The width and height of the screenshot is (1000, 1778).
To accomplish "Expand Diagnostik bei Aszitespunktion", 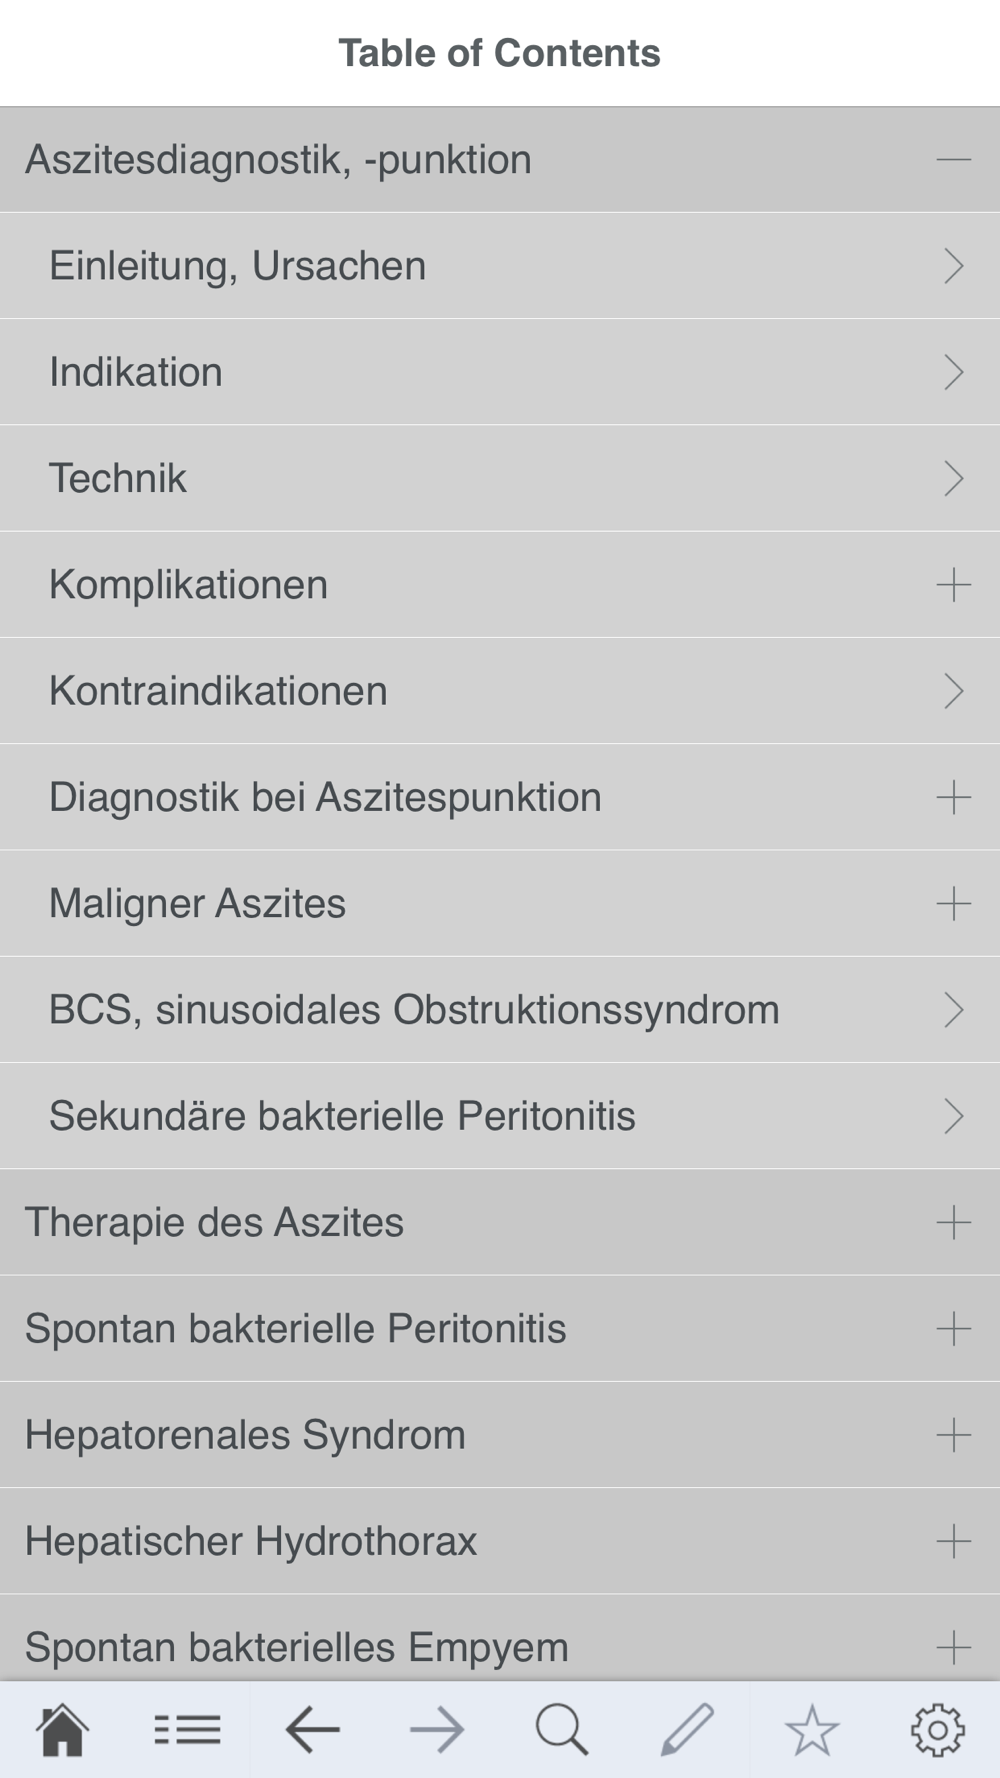I will (953, 797).
